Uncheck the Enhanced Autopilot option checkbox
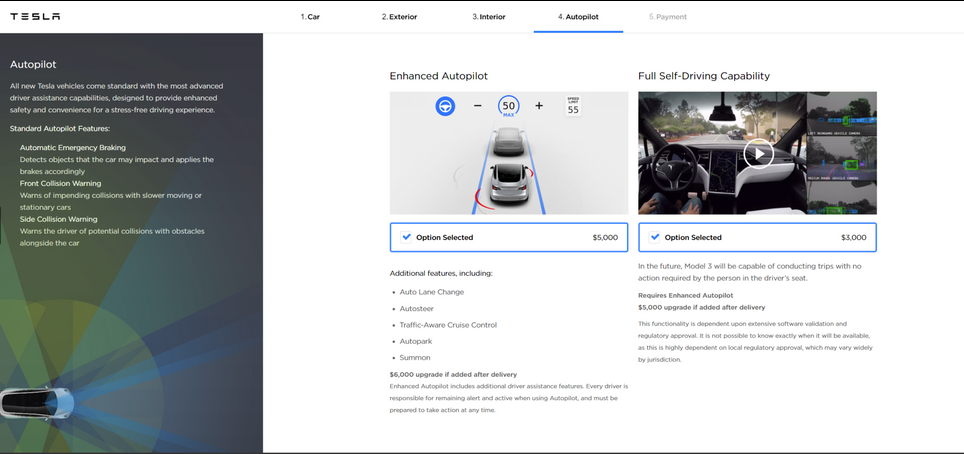964x454 pixels. coord(406,237)
